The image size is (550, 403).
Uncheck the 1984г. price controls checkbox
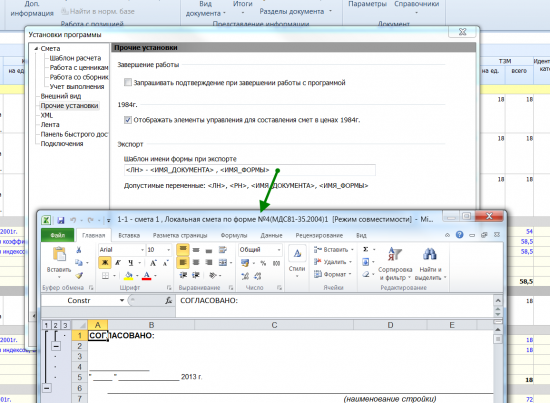pos(128,120)
